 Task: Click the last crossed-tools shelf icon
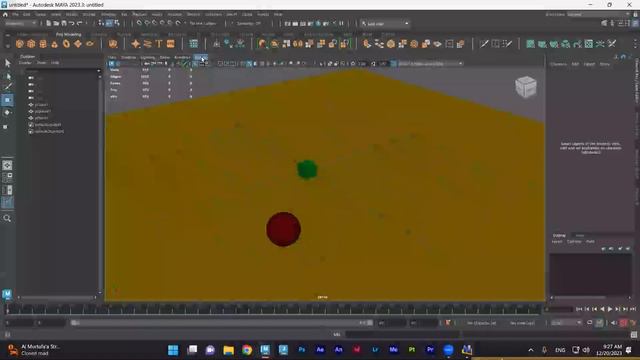tap(611, 44)
